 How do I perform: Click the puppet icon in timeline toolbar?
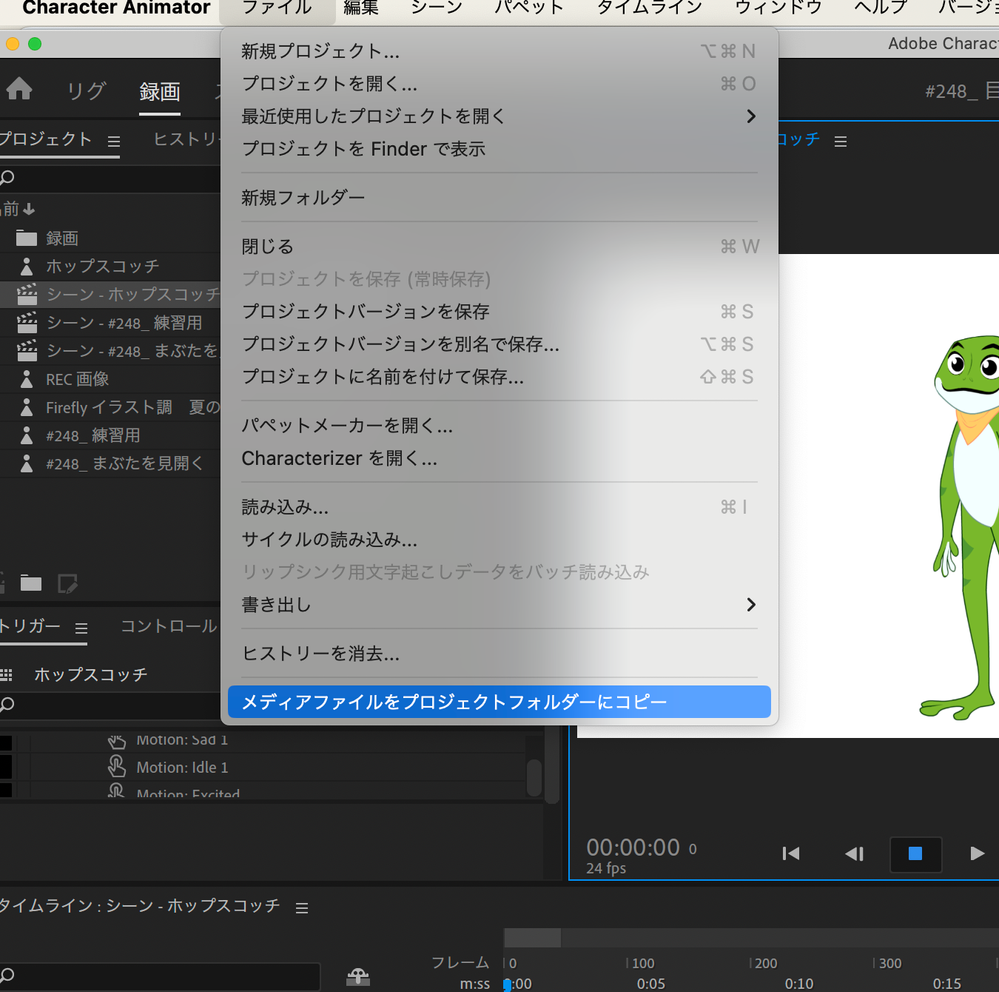(x=358, y=976)
